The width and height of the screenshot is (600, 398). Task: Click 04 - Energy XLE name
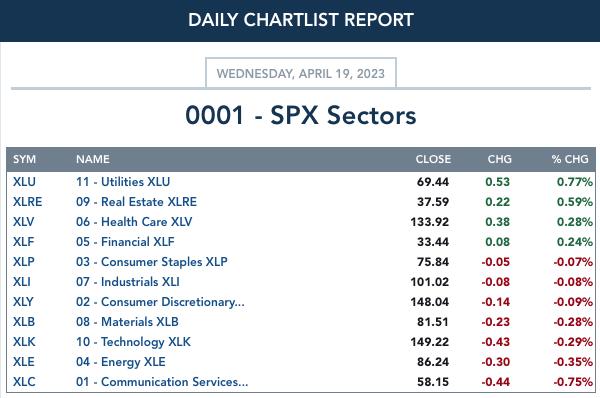121,362
